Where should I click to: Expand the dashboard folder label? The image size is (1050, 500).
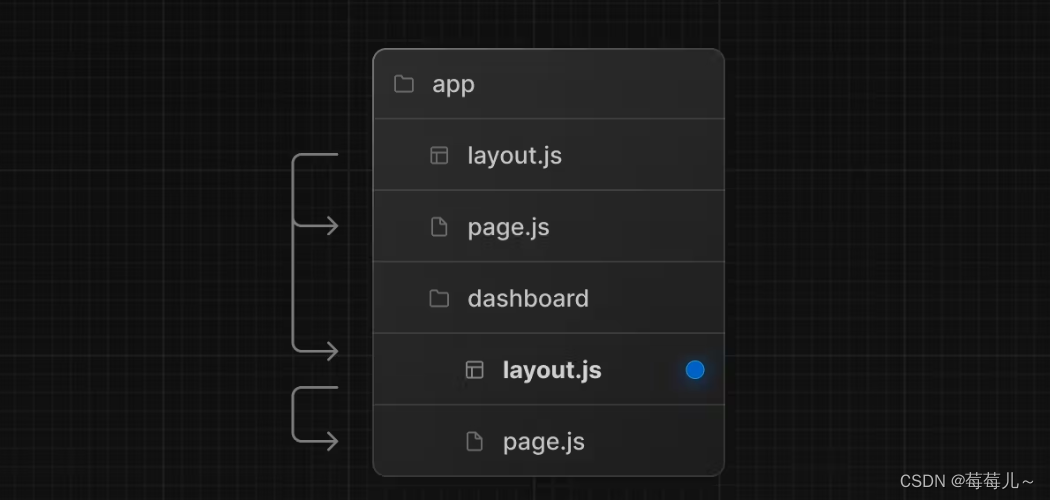(528, 299)
